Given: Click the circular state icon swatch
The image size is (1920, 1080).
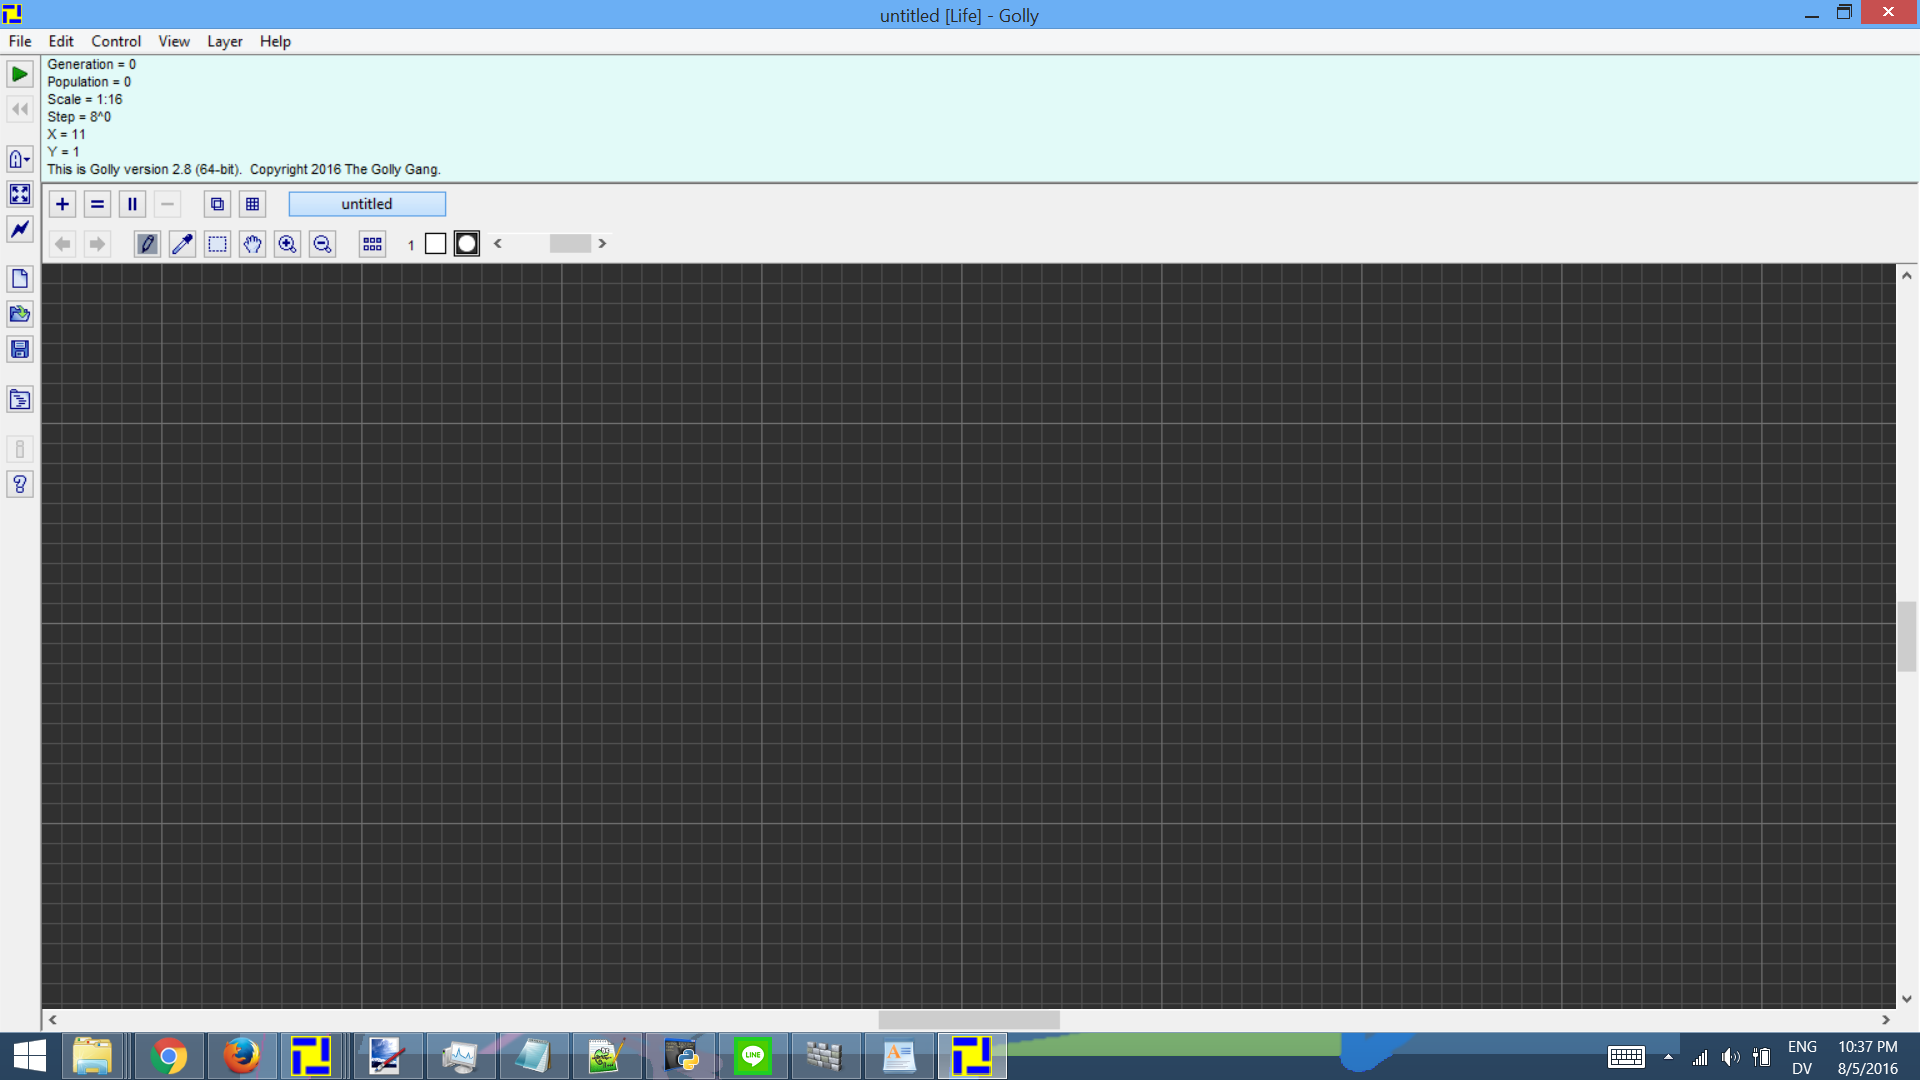Looking at the screenshot, I should tap(467, 244).
